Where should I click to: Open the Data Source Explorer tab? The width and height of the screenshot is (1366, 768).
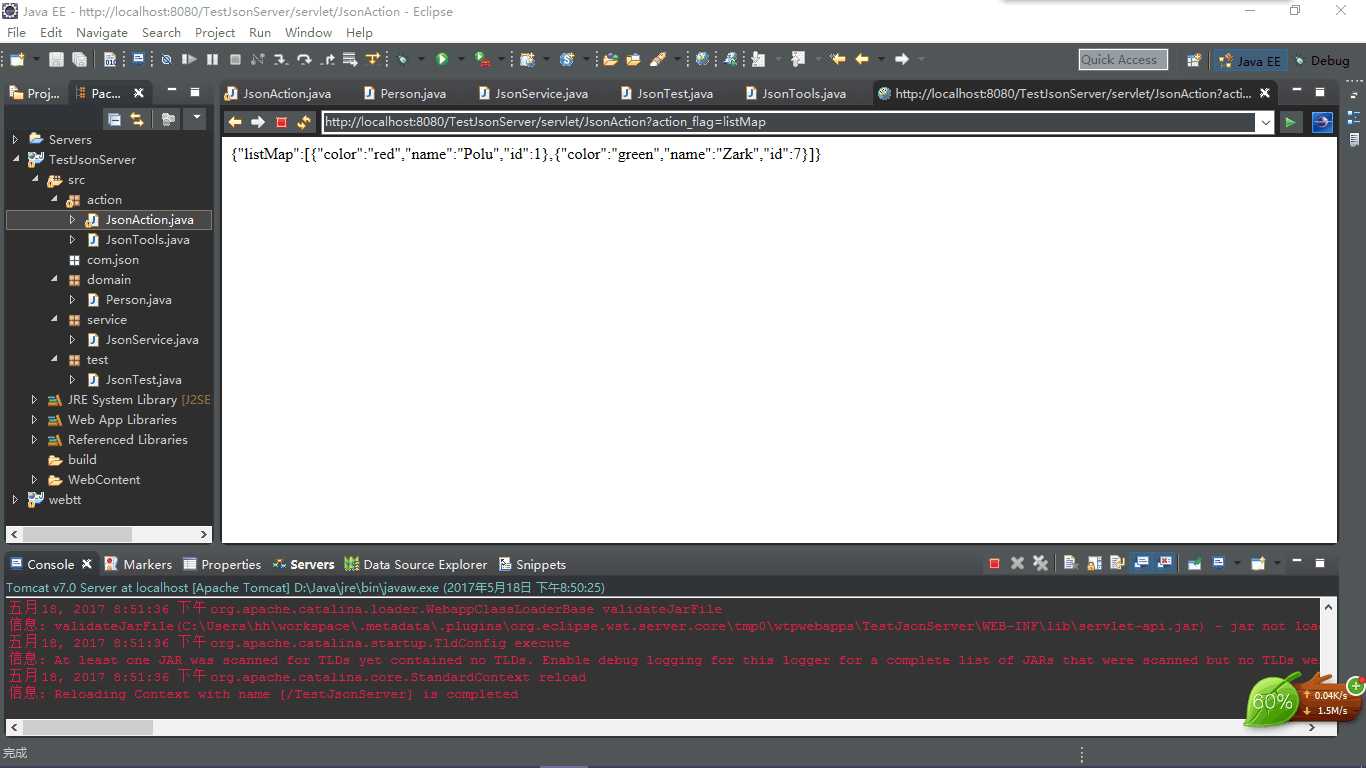[x=416, y=564]
